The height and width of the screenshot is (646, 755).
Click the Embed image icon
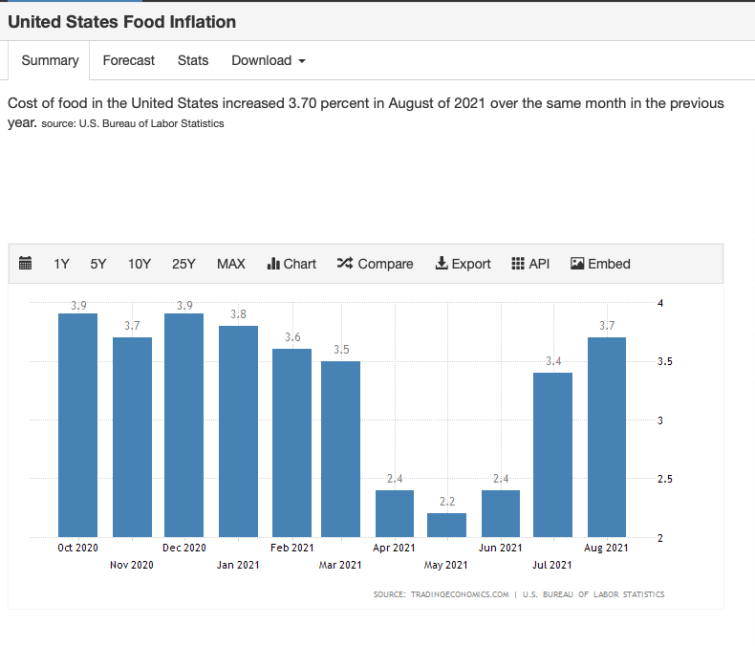[x=577, y=264]
